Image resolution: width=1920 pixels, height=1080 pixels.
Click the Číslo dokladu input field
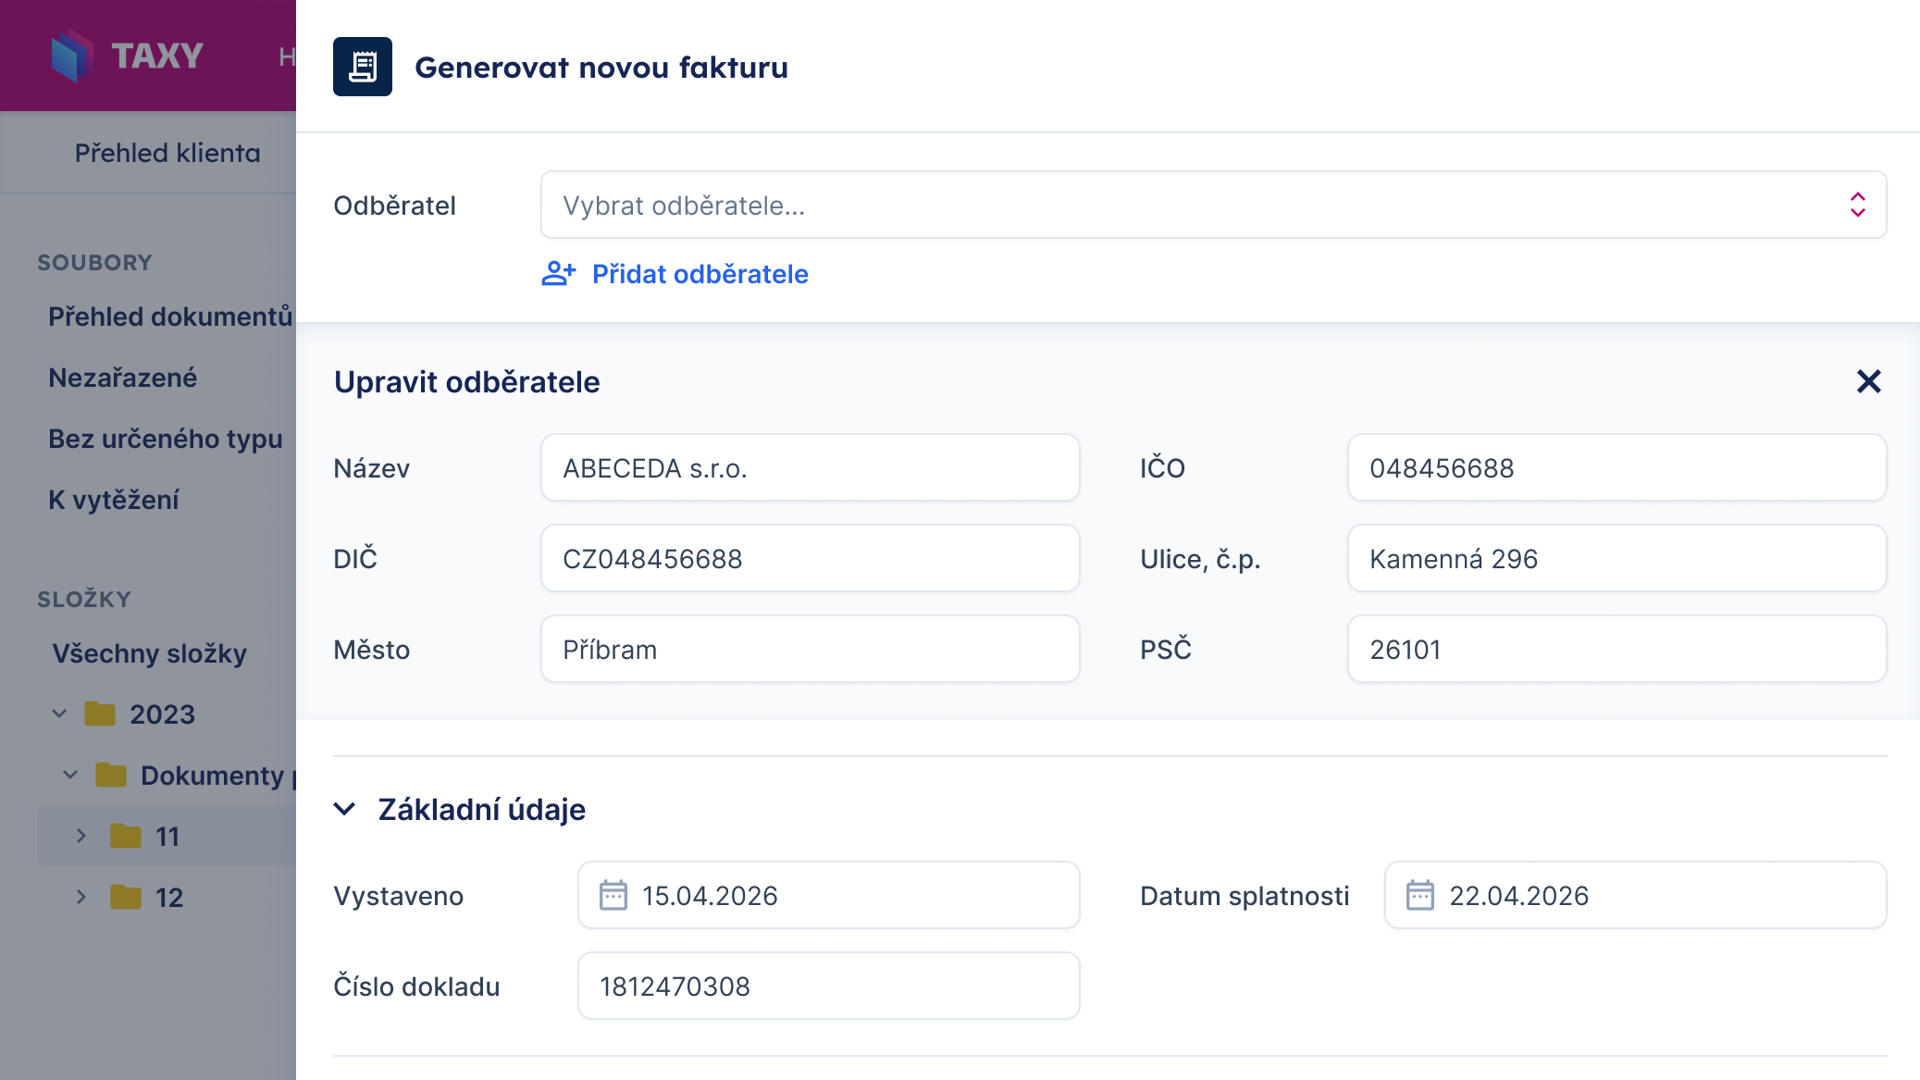pyautogui.click(x=828, y=986)
